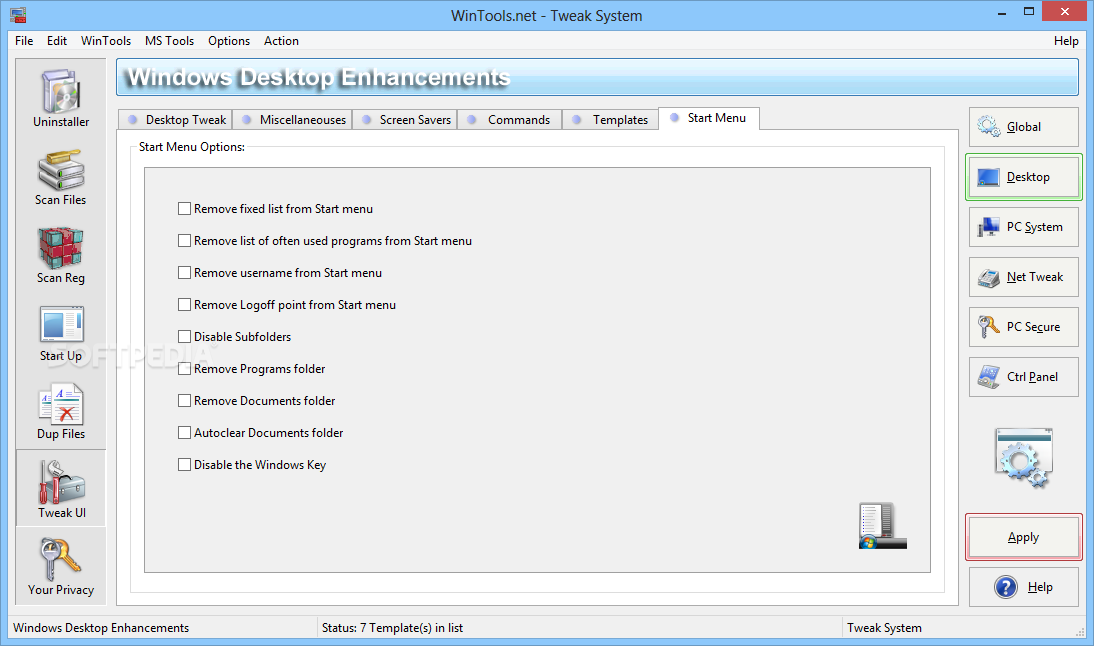Click the Windows Desktop Enhancements header banner
The image size is (1094, 646).
[x=597, y=77]
